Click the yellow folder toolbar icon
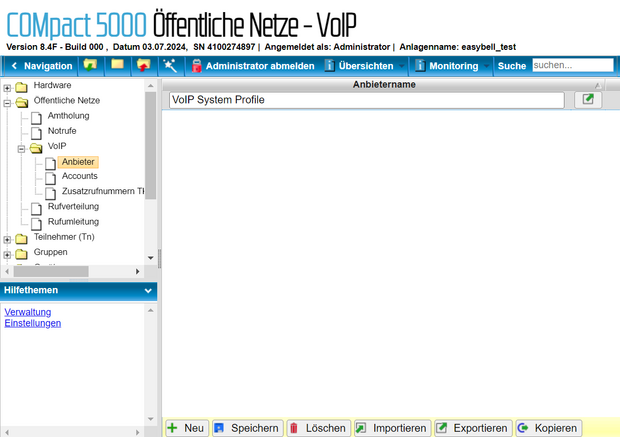 117,66
